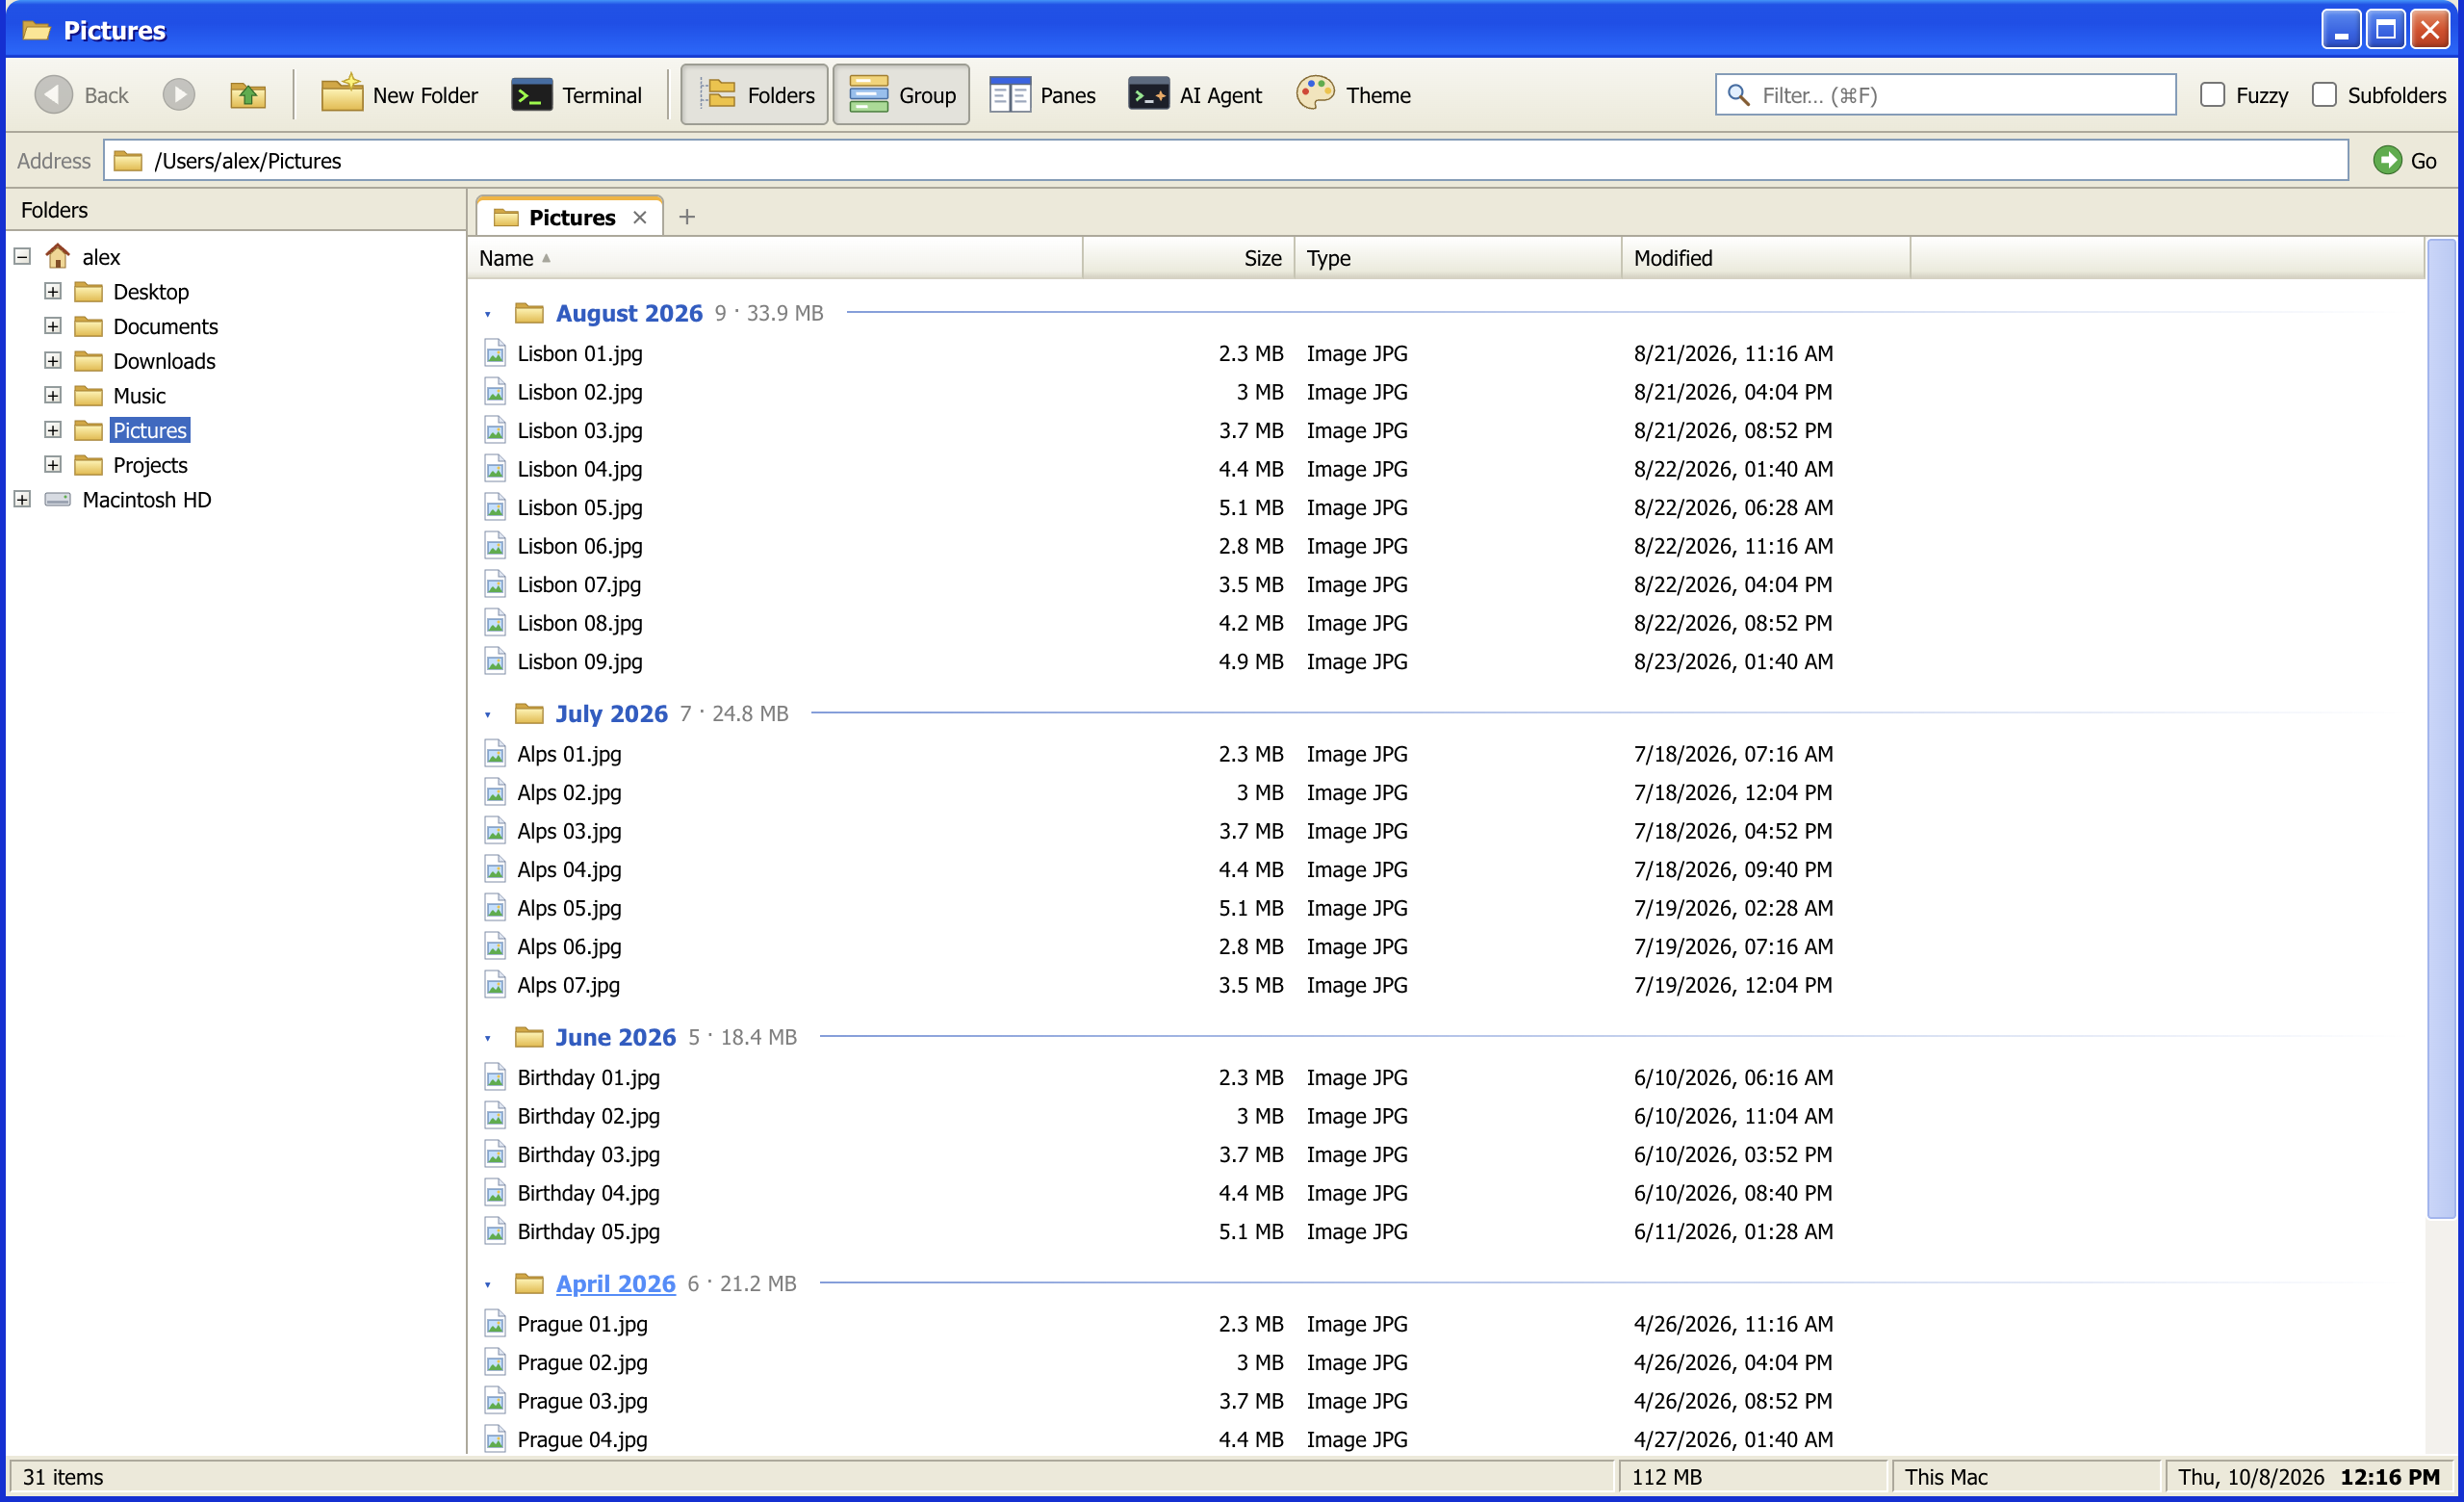
Task: Collapse the June 2026 group
Action: [x=488, y=1038]
